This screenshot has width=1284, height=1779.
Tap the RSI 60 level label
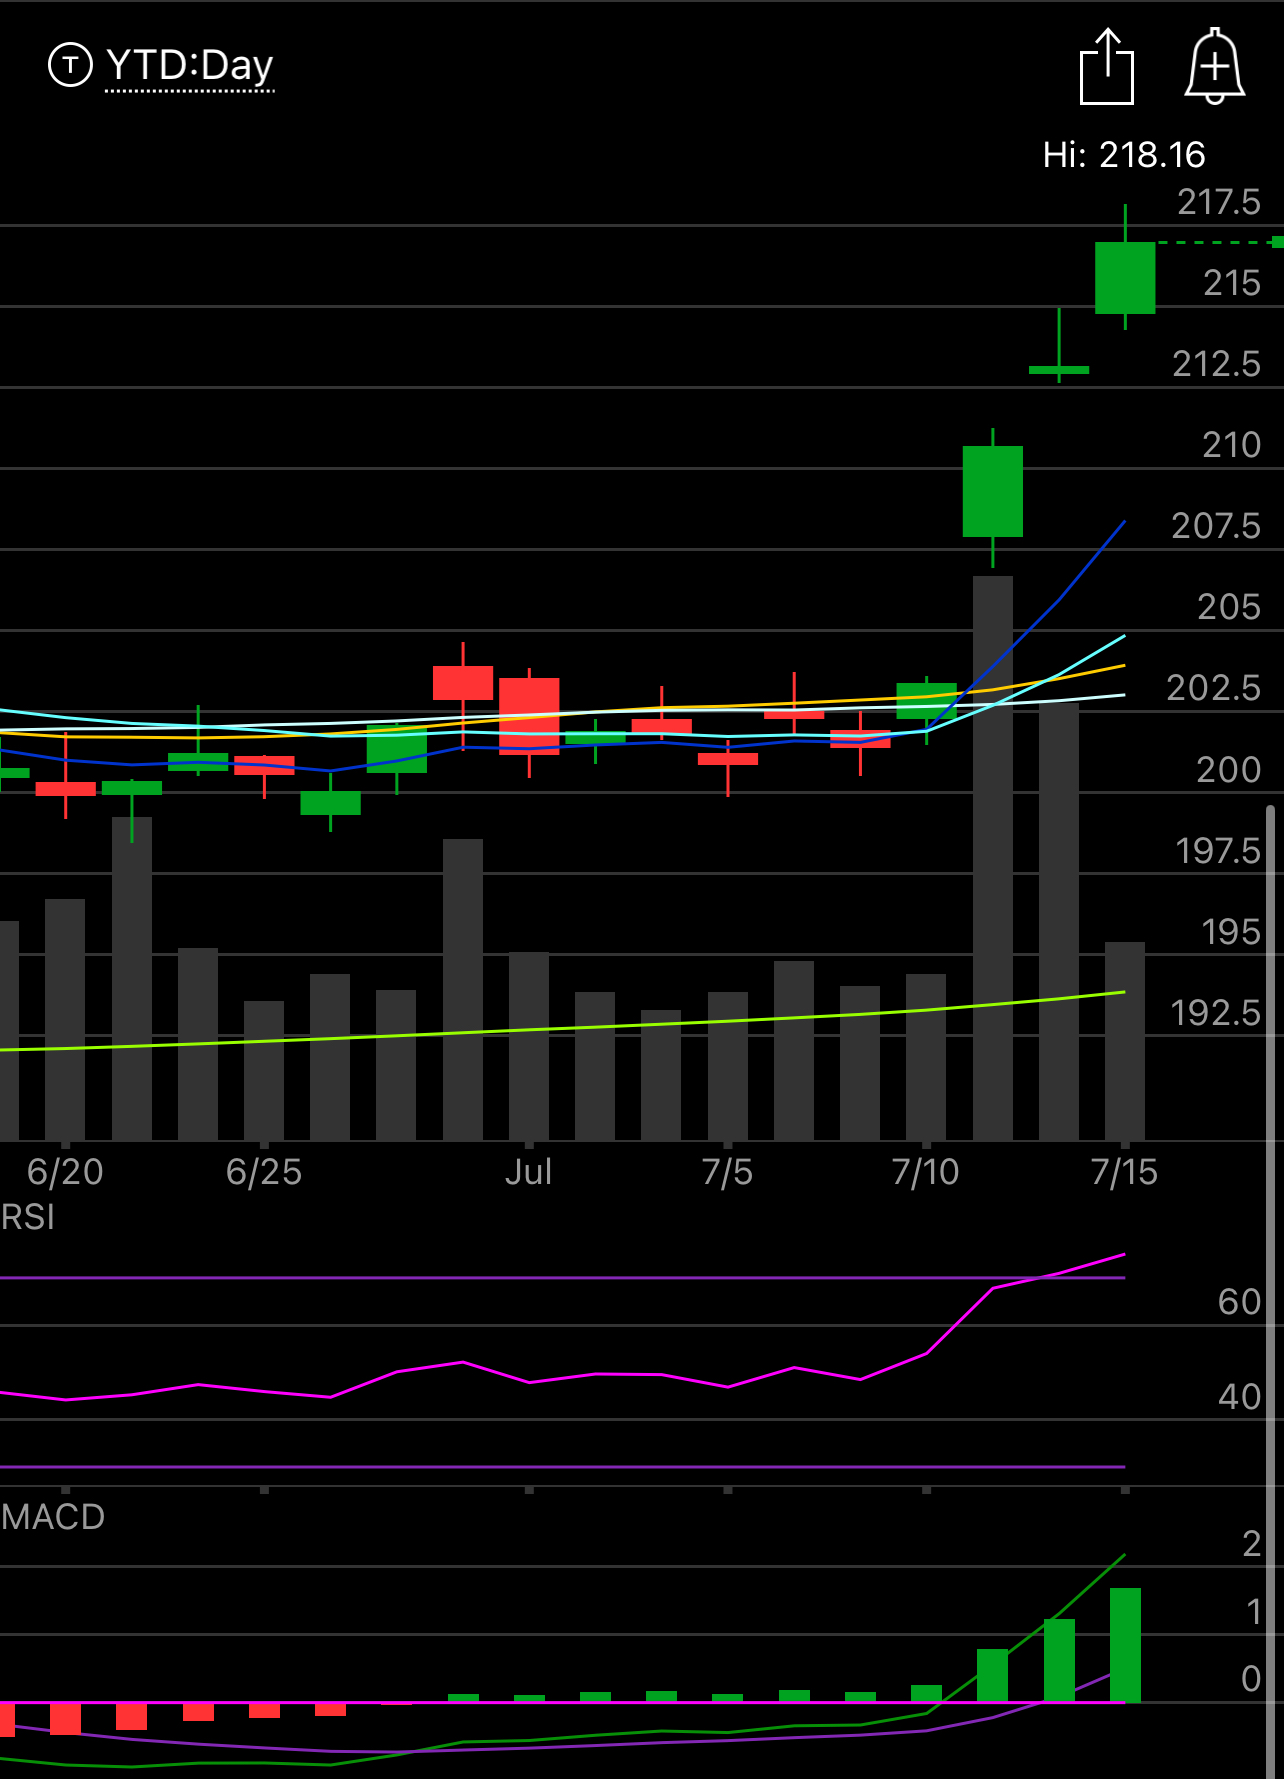pyautogui.click(x=1240, y=1302)
